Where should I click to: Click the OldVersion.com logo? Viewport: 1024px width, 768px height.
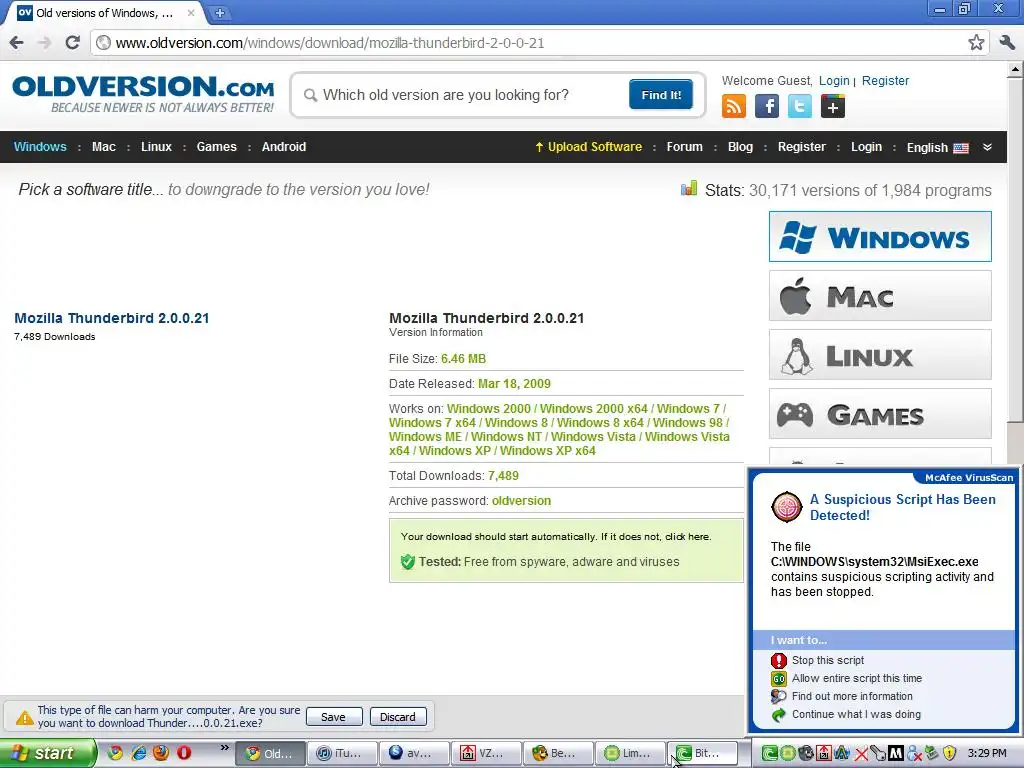143,94
